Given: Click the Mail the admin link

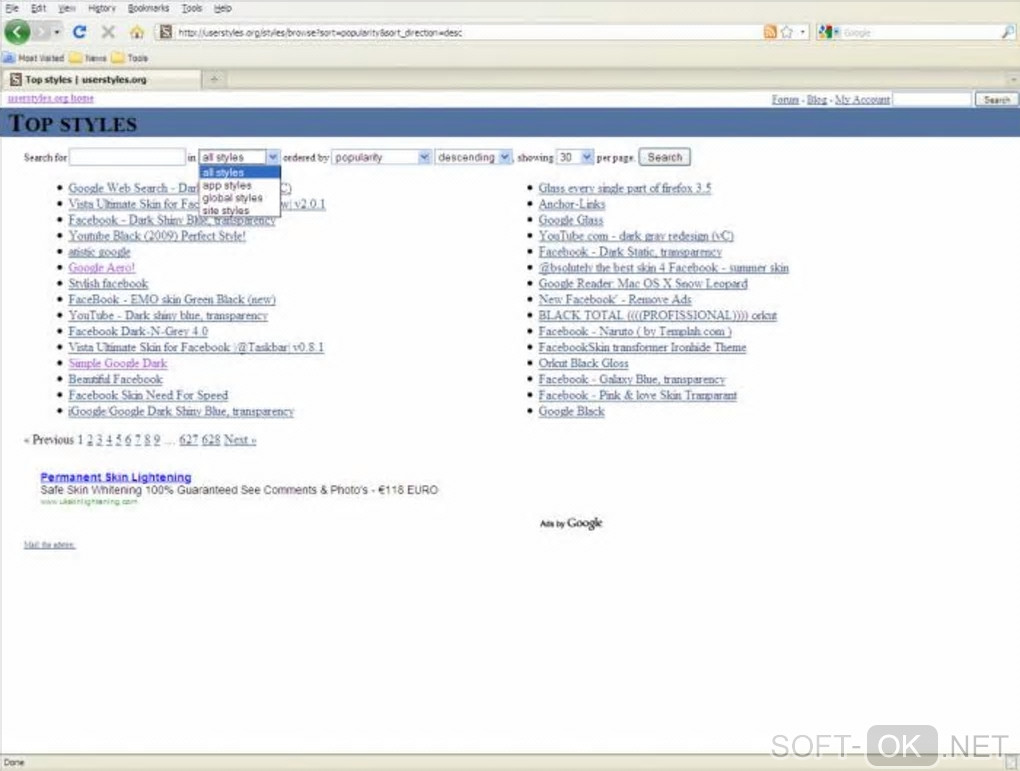Looking at the screenshot, I should 49,545.
